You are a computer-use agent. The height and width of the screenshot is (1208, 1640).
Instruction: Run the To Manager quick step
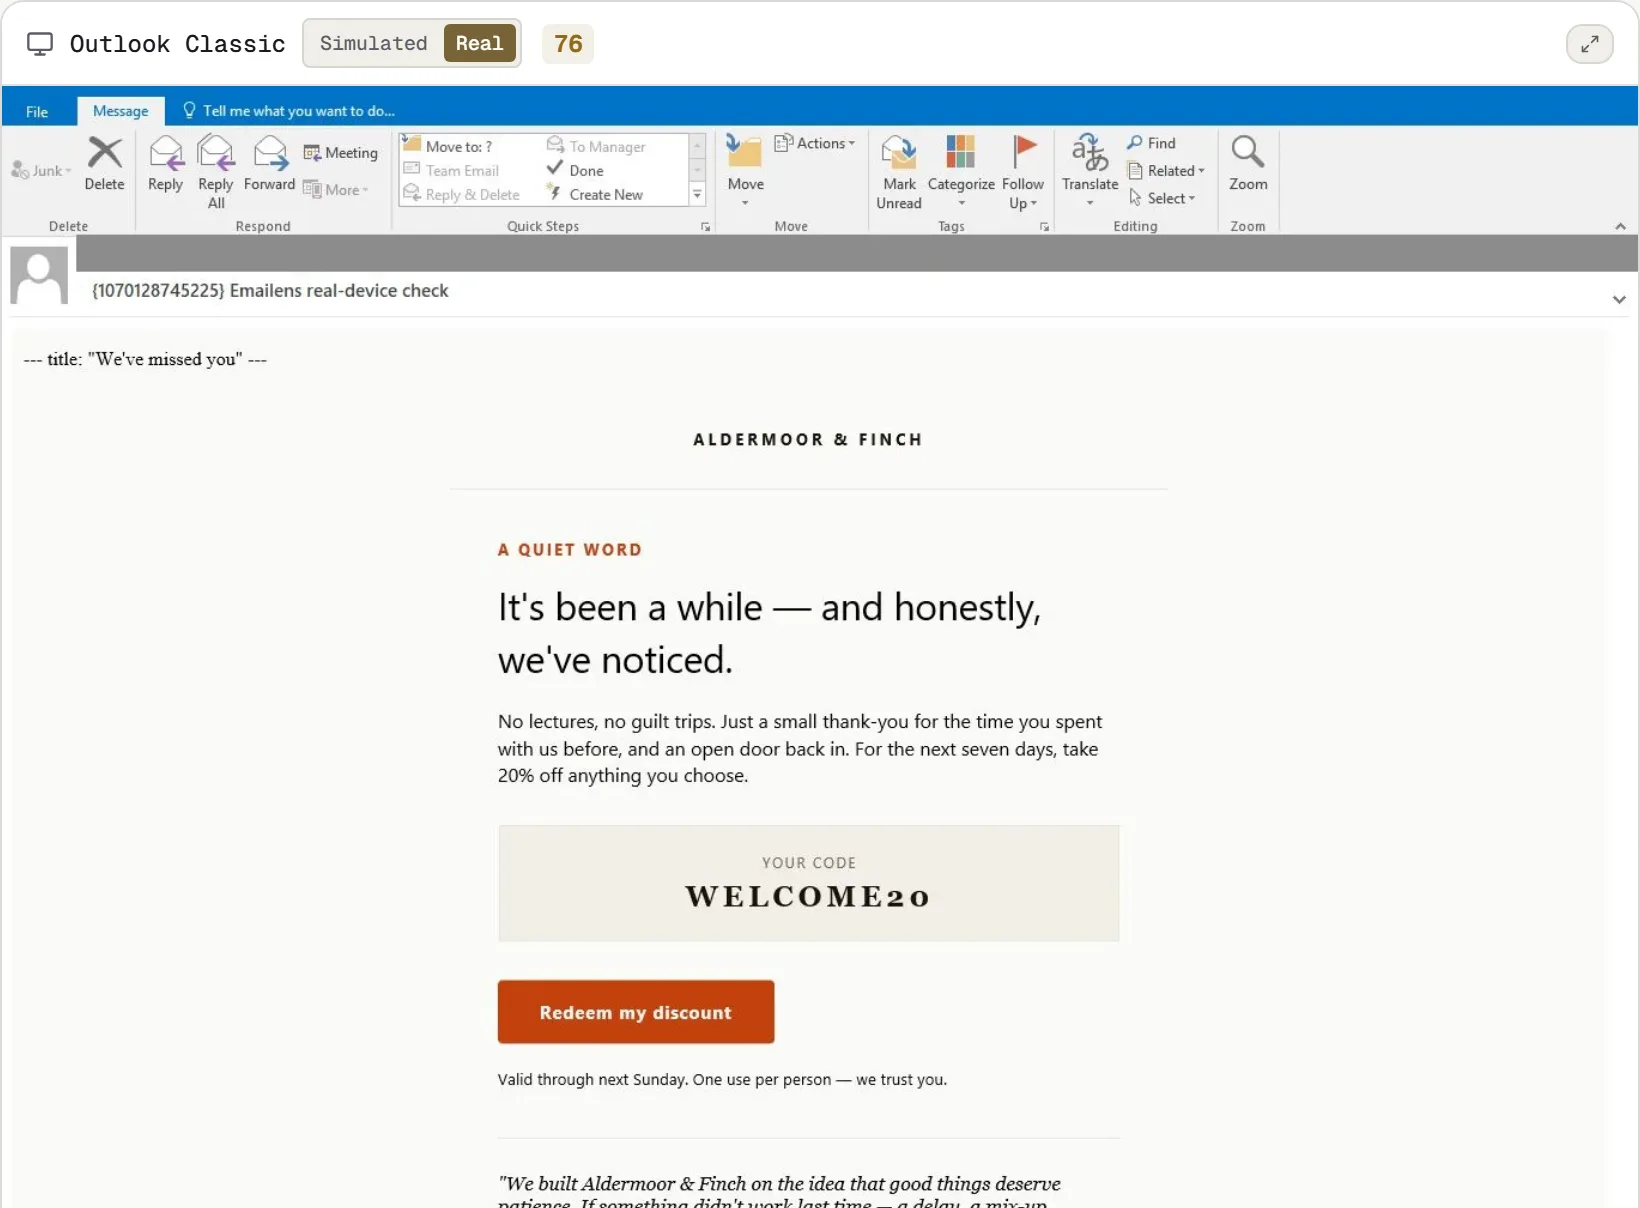tap(597, 146)
